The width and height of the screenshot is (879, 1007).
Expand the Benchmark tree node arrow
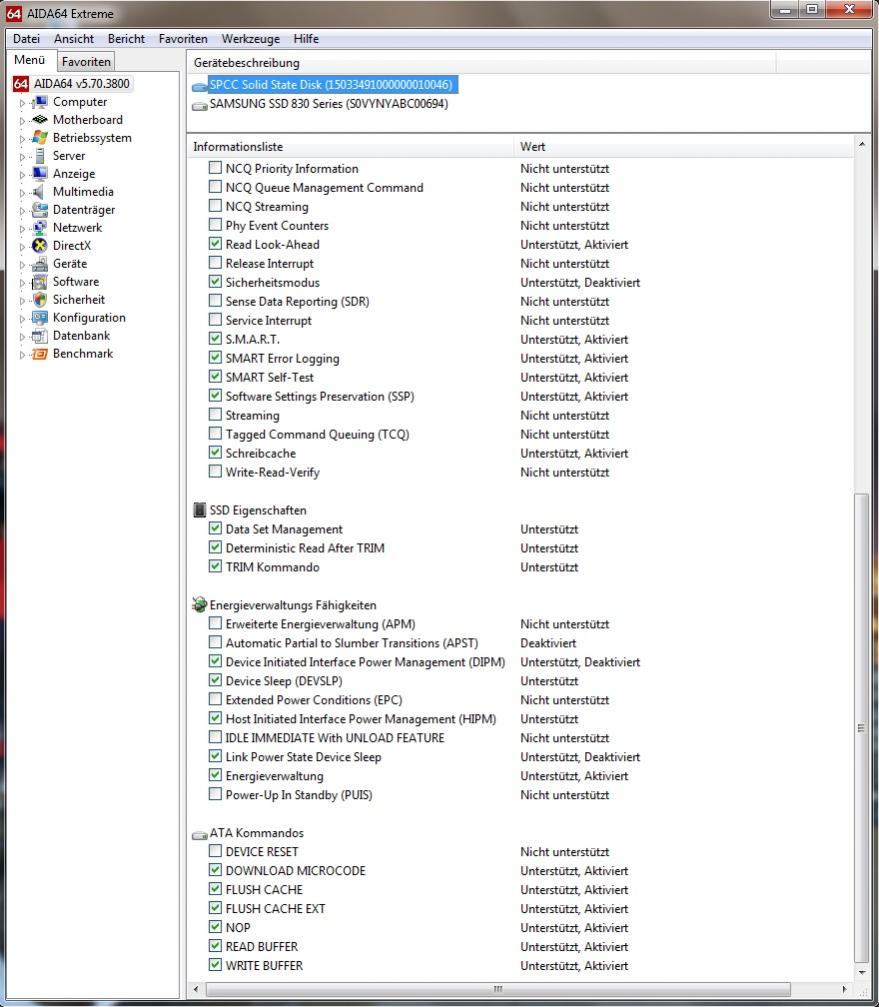pos(22,355)
